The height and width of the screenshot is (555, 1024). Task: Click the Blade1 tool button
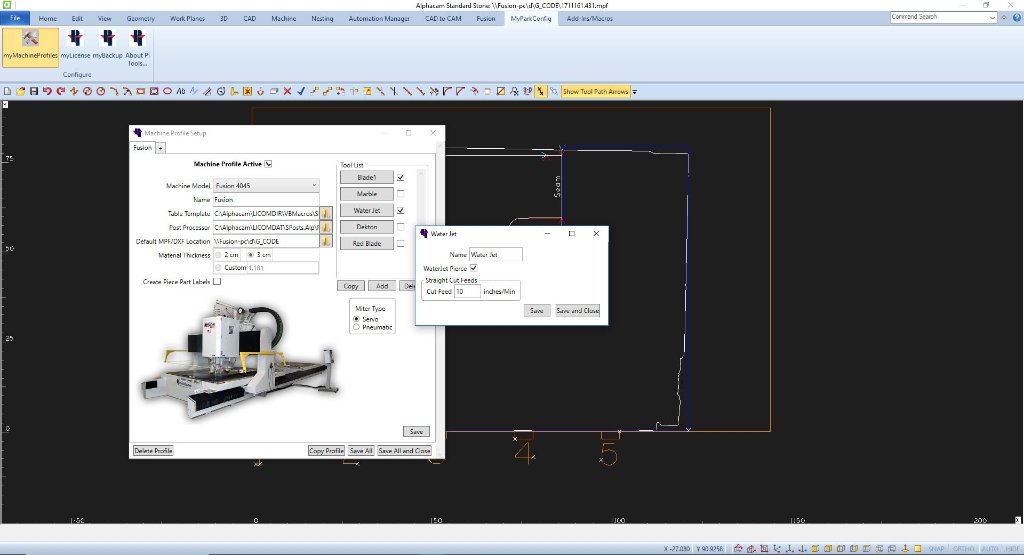[x=366, y=177]
